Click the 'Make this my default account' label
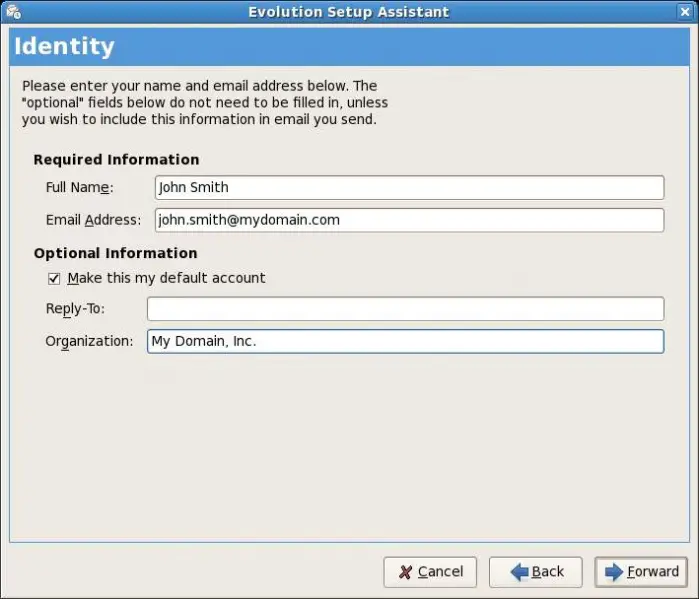Screen dimensions: 699x599 166,278
